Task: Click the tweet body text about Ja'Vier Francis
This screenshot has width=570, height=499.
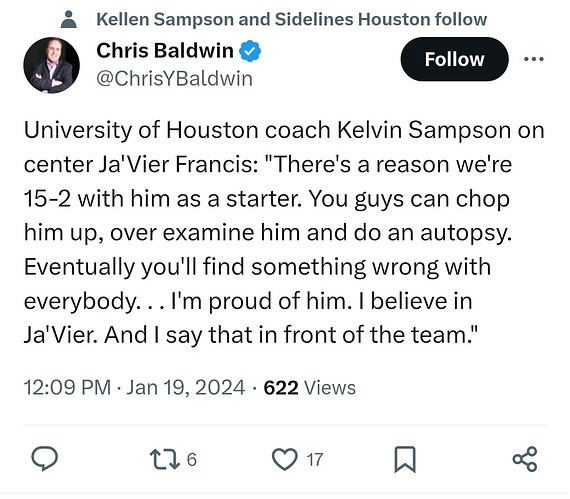Action: click(284, 233)
